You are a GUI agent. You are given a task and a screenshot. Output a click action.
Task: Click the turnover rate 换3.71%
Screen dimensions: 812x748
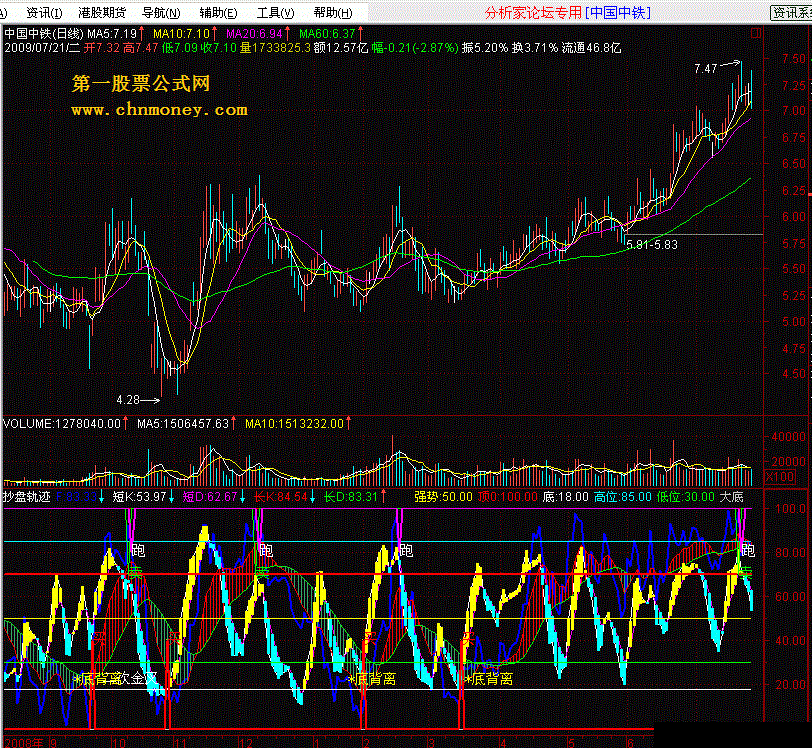[535, 48]
